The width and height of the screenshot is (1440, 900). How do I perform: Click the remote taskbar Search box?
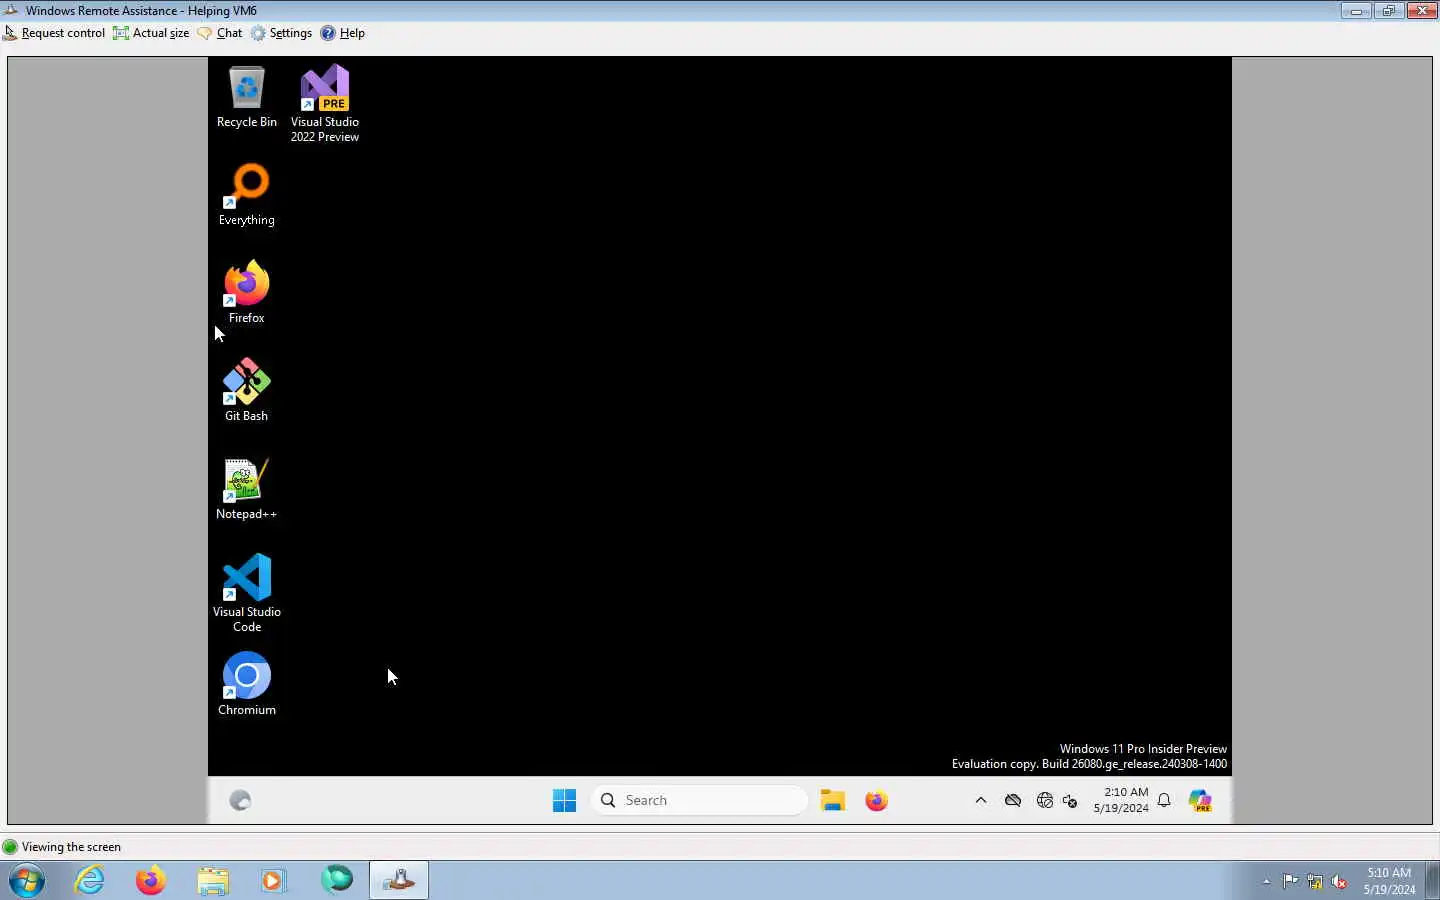click(x=699, y=800)
